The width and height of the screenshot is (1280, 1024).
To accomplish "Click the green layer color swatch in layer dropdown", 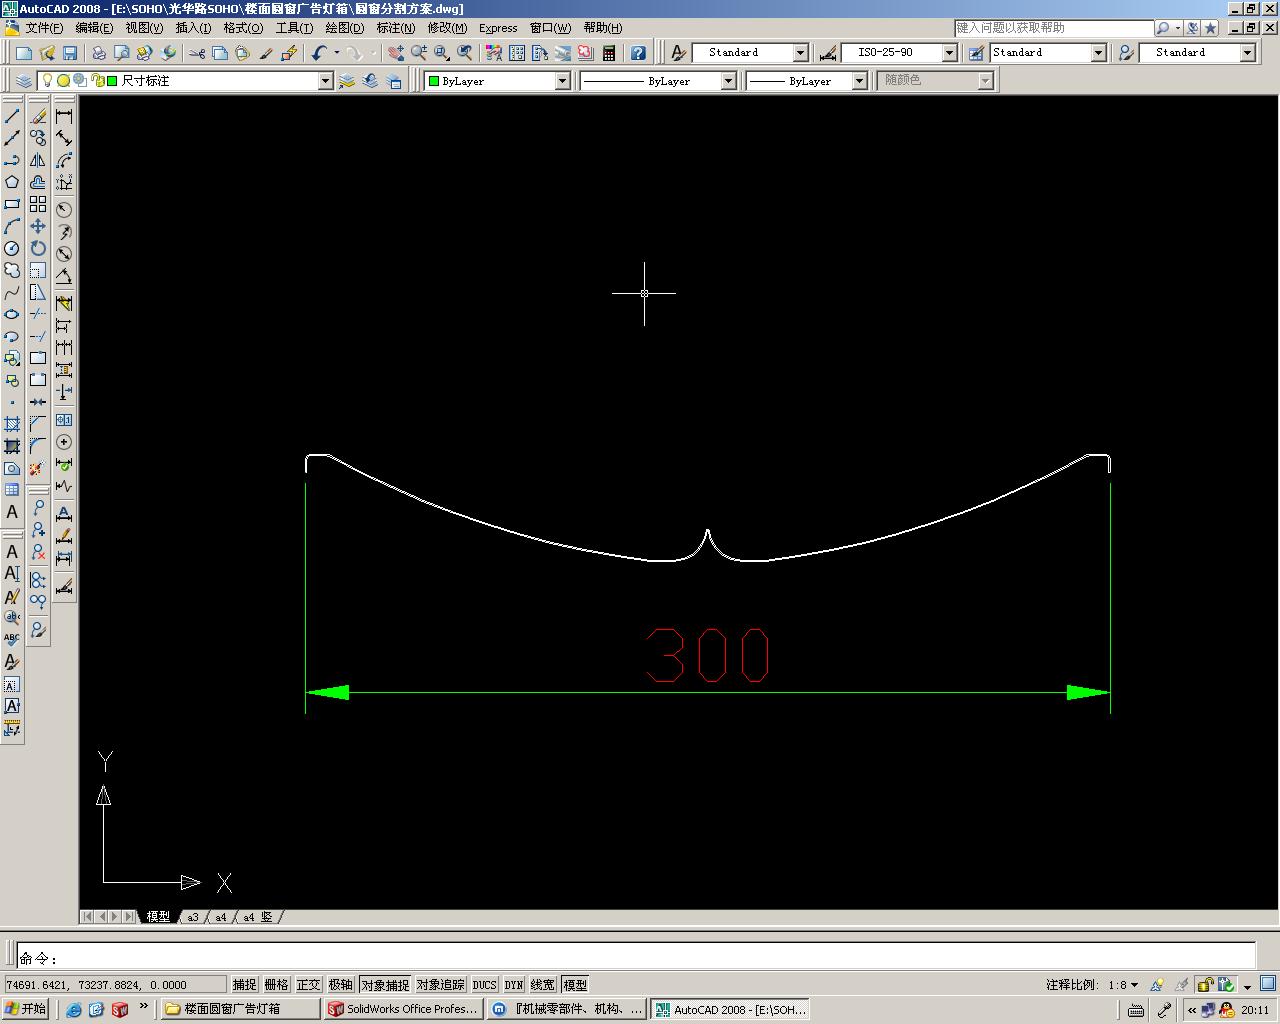I will point(112,81).
